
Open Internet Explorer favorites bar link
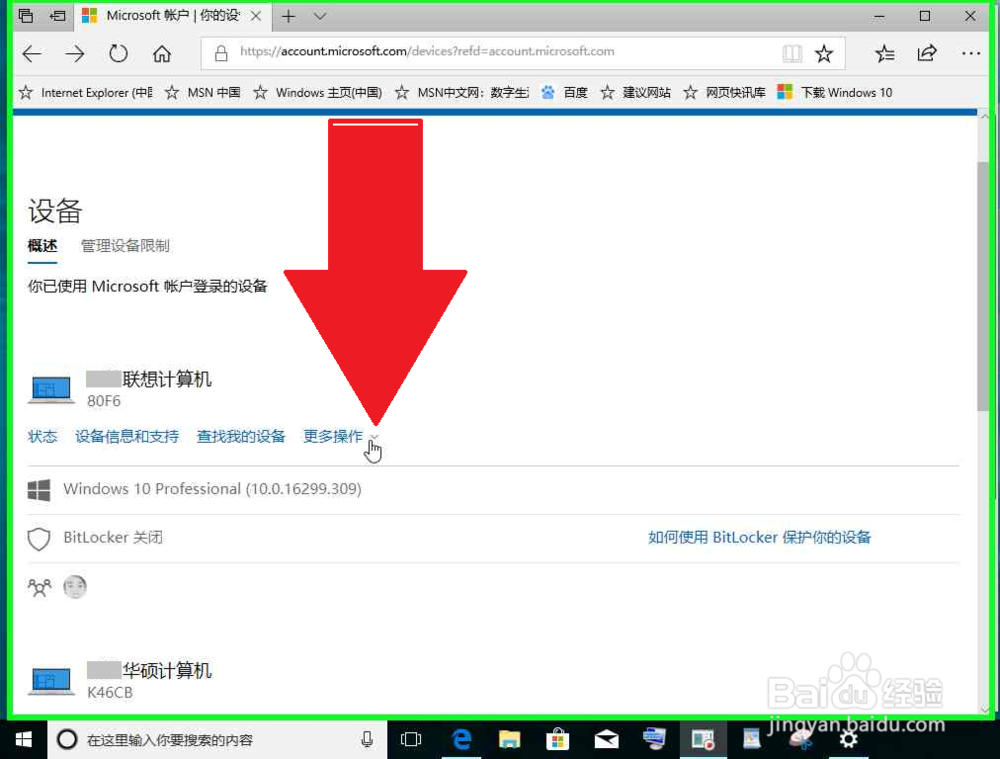point(86,93)
